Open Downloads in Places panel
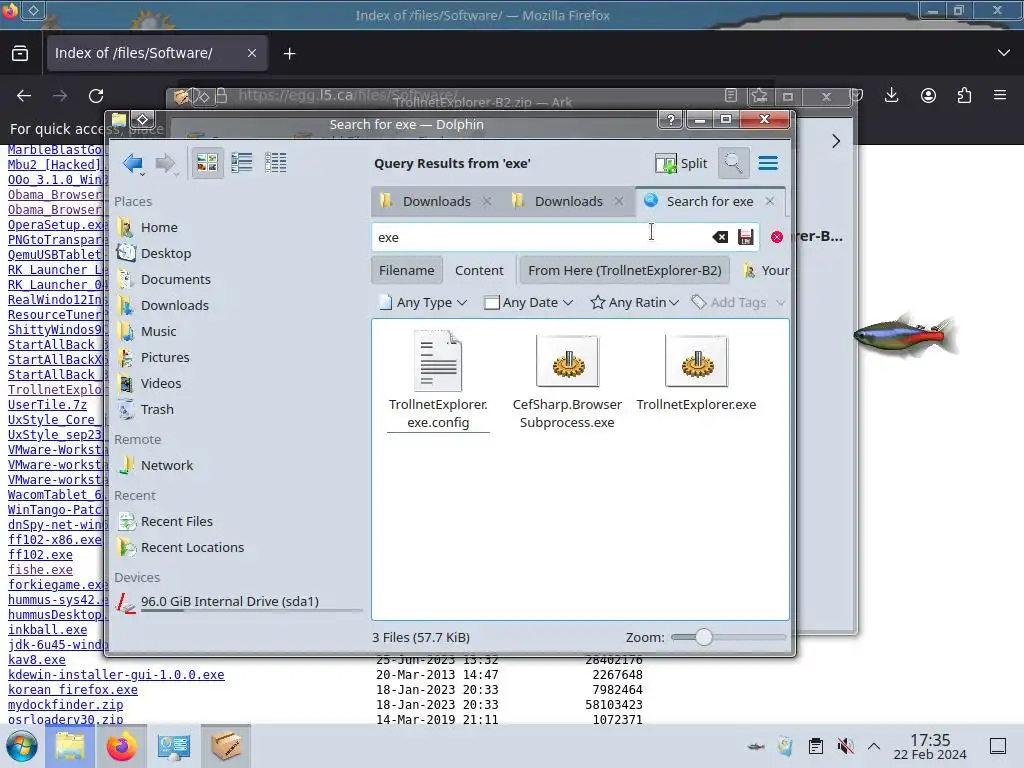This screenshot has width=1024, height=768. (174, 306)
